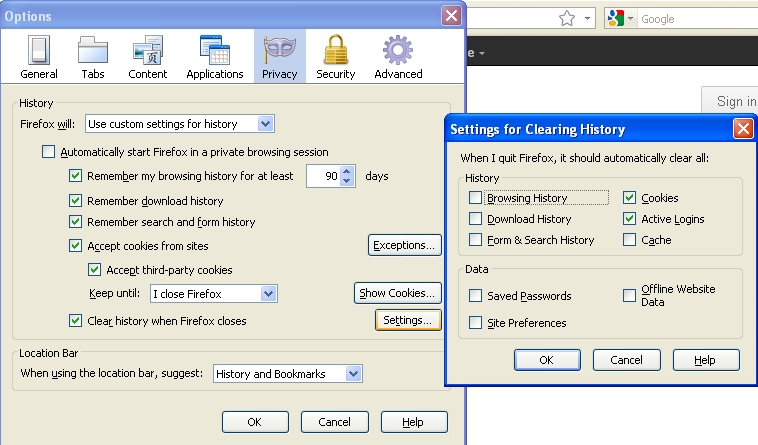Toggle Remember my browsing history checkbox
The height and width of the screenshot is (445, 758).
point(75,176)
